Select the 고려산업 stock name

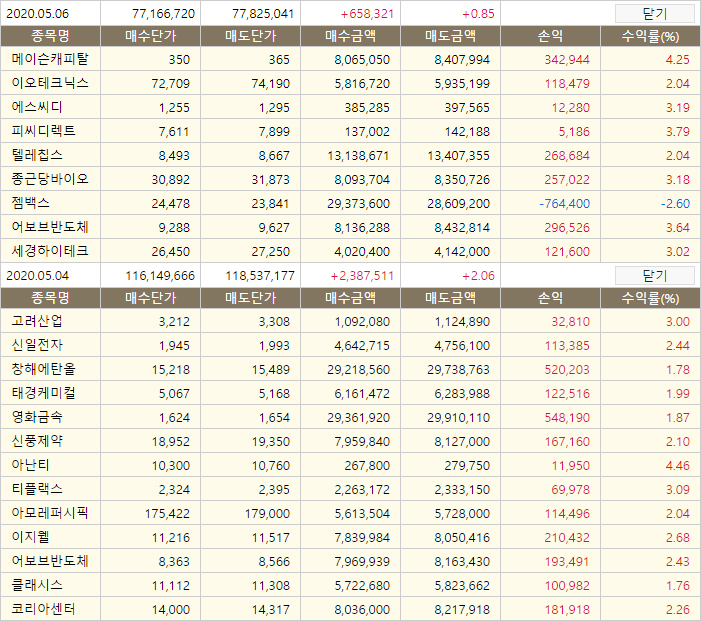[x=37, y=321]
